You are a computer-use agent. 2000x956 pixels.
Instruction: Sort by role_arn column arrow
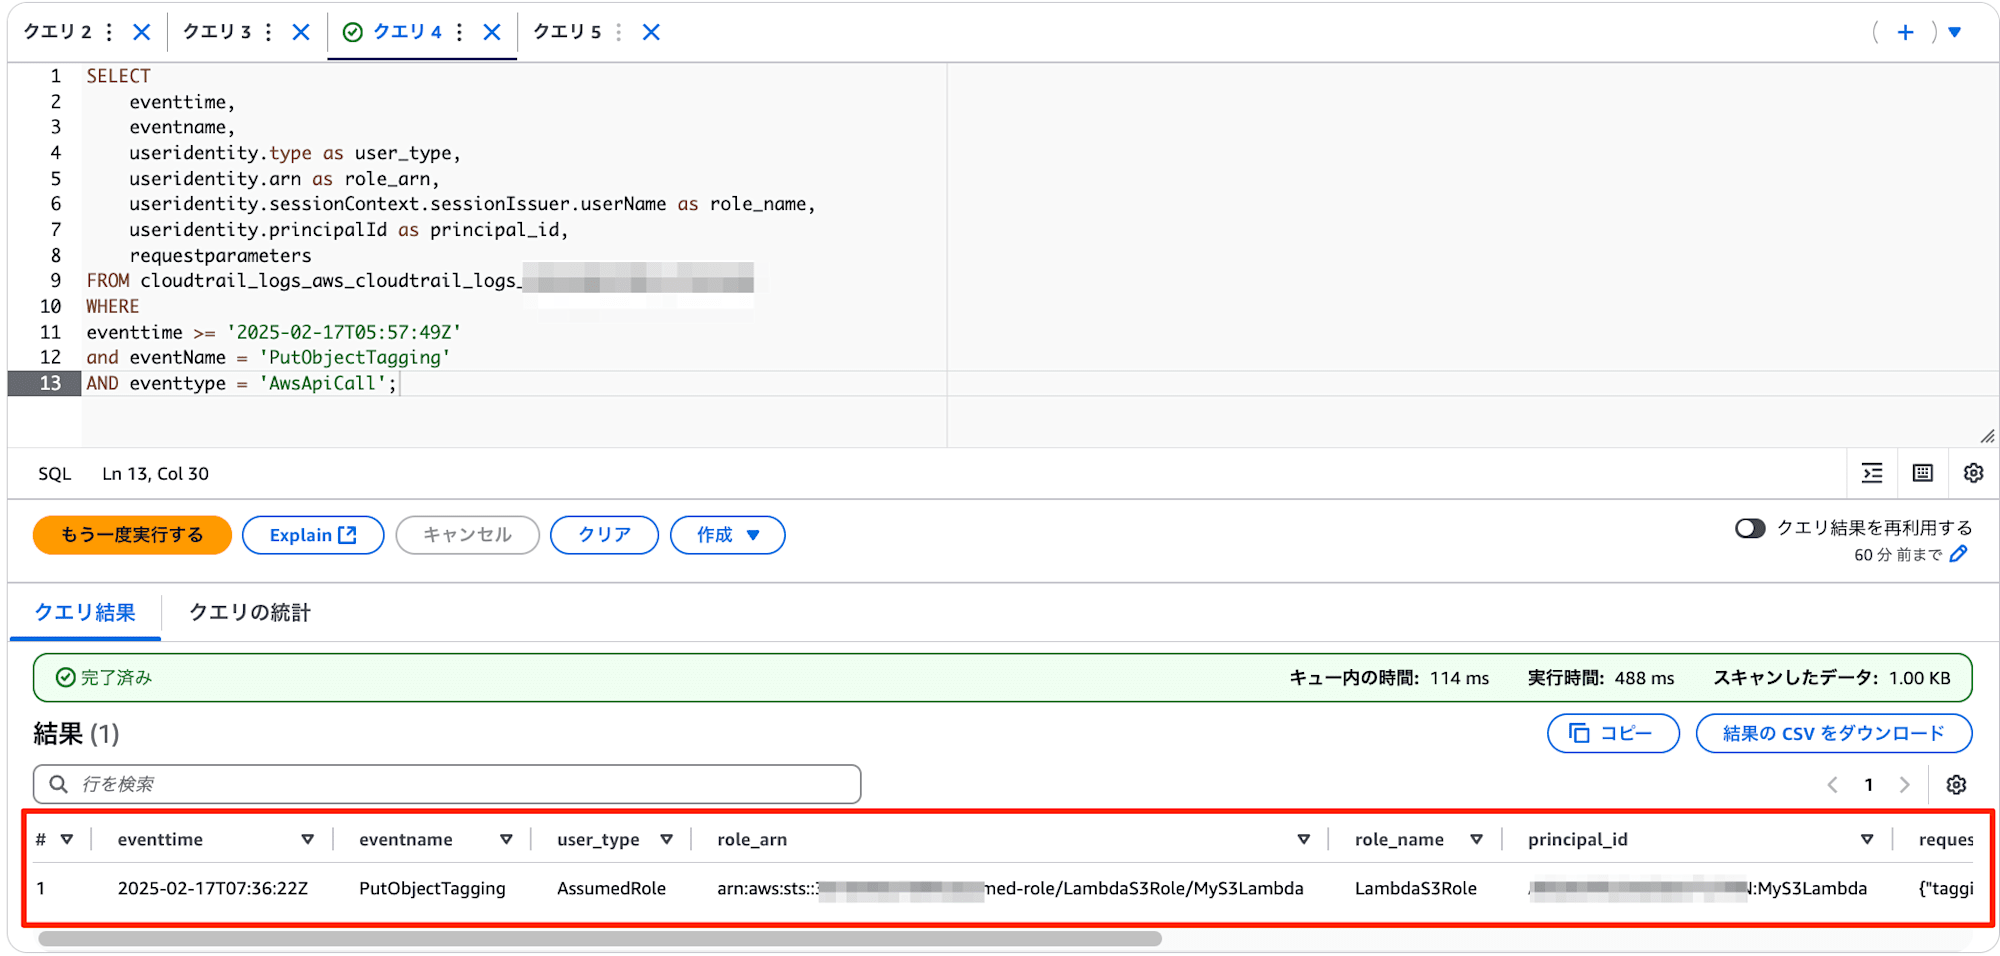[x=1303, y=839]
